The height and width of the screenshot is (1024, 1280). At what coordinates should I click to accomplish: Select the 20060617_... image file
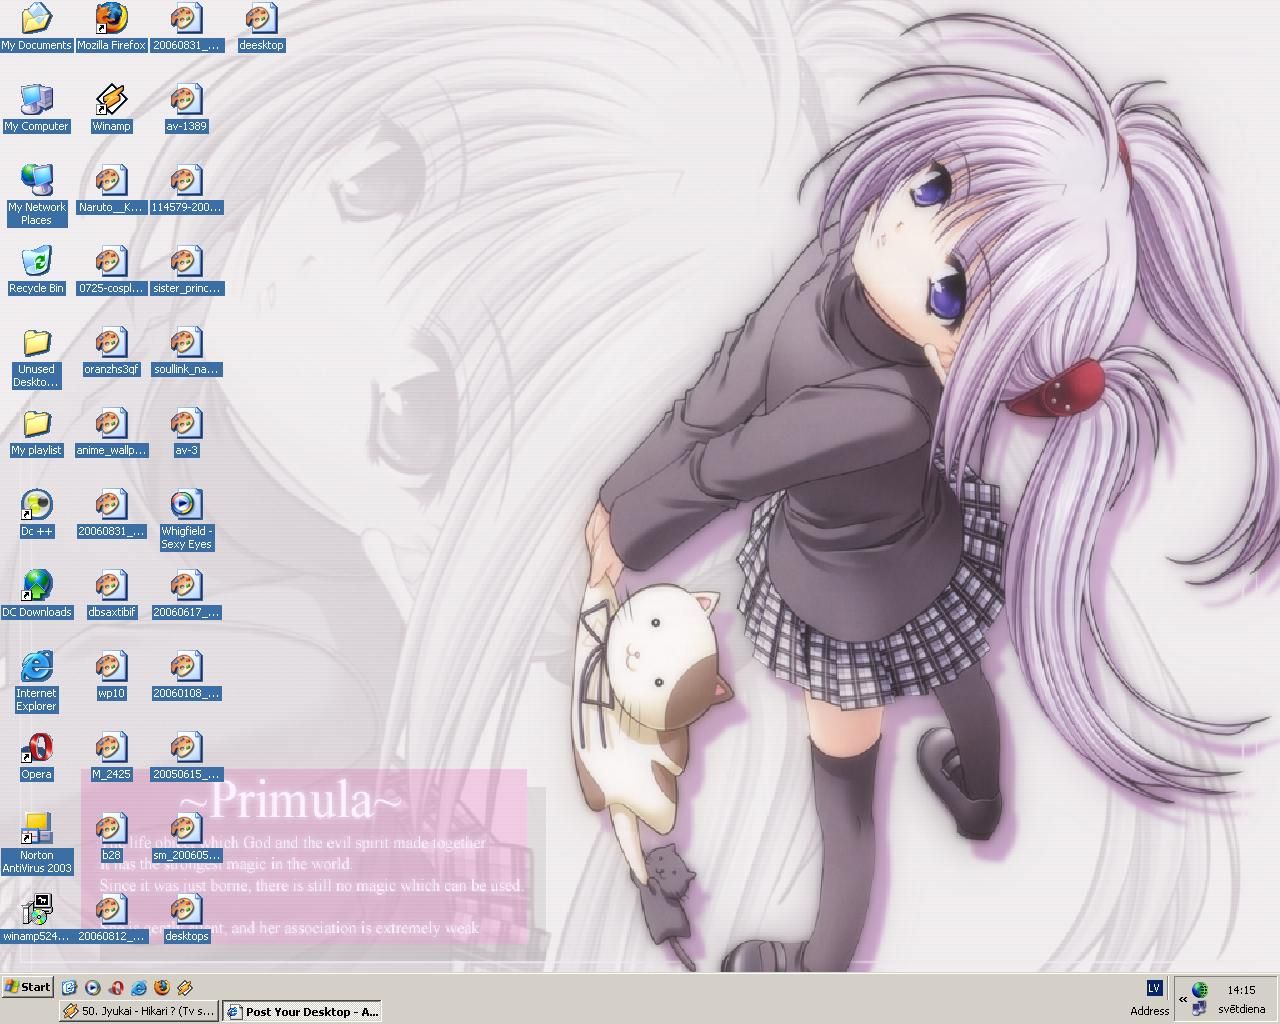[x=186, y=594]
